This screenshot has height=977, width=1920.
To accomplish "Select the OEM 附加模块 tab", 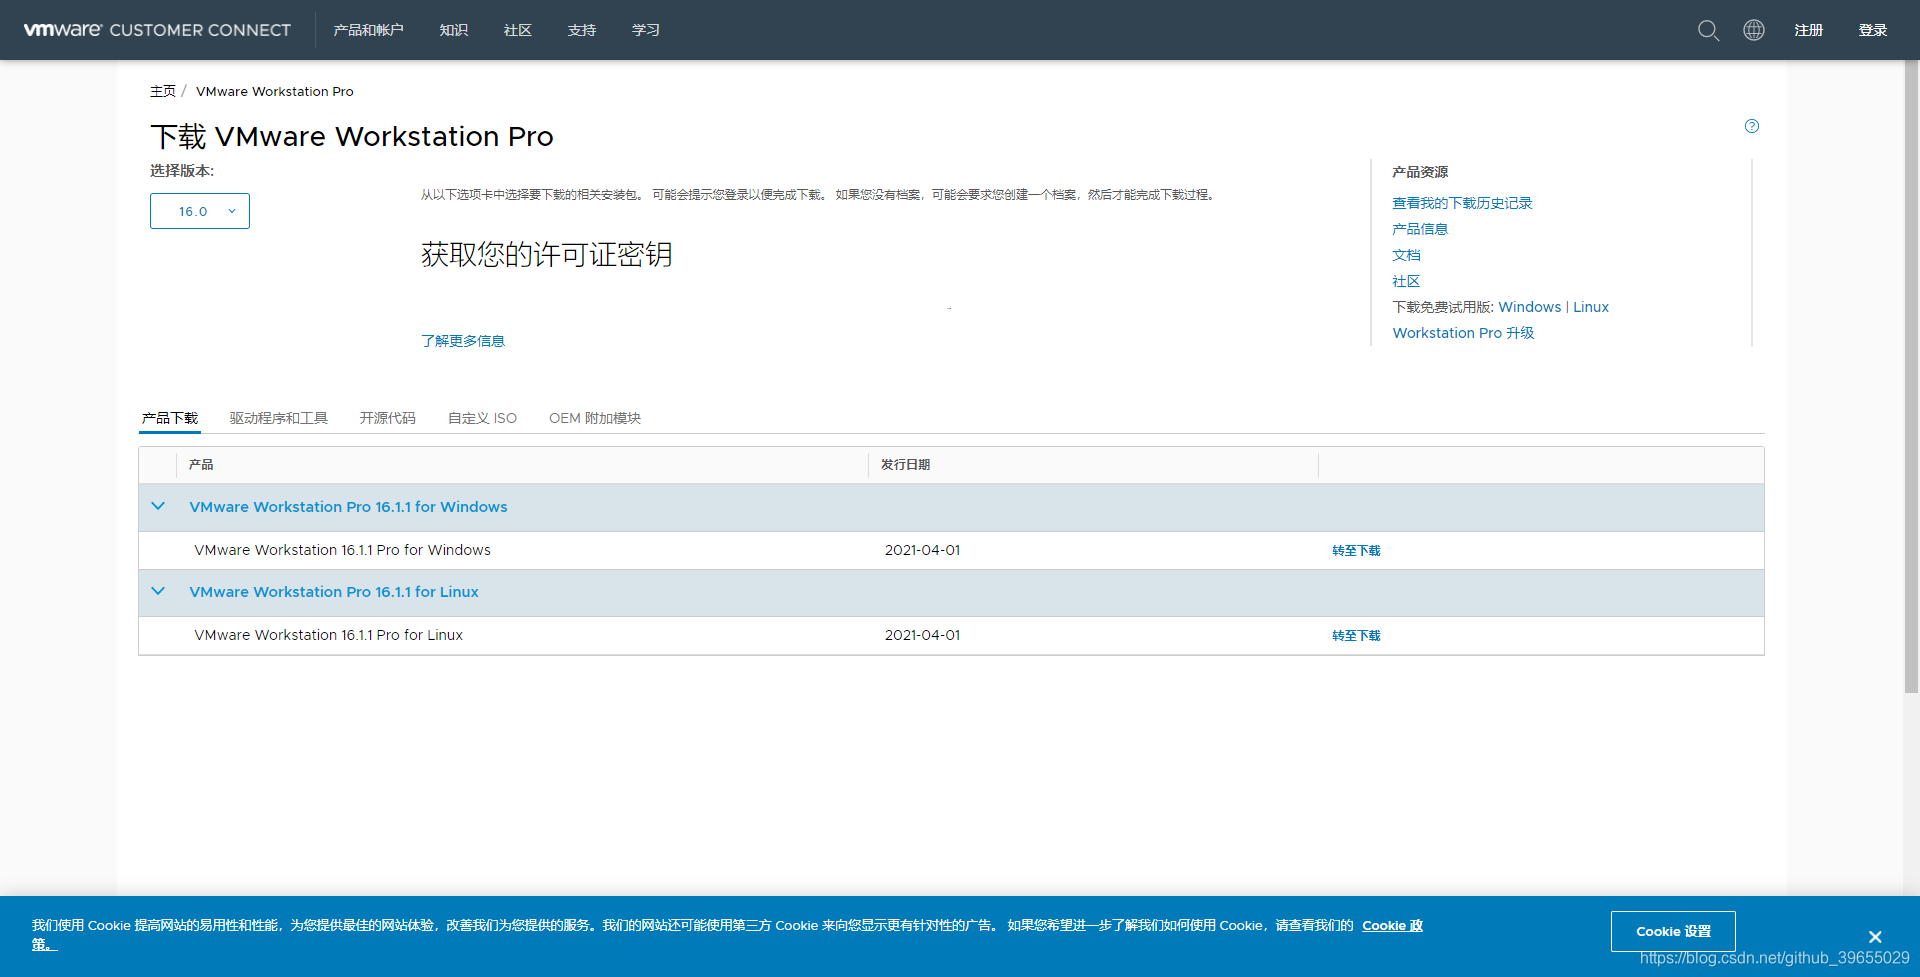I will [x=594, y=418].
